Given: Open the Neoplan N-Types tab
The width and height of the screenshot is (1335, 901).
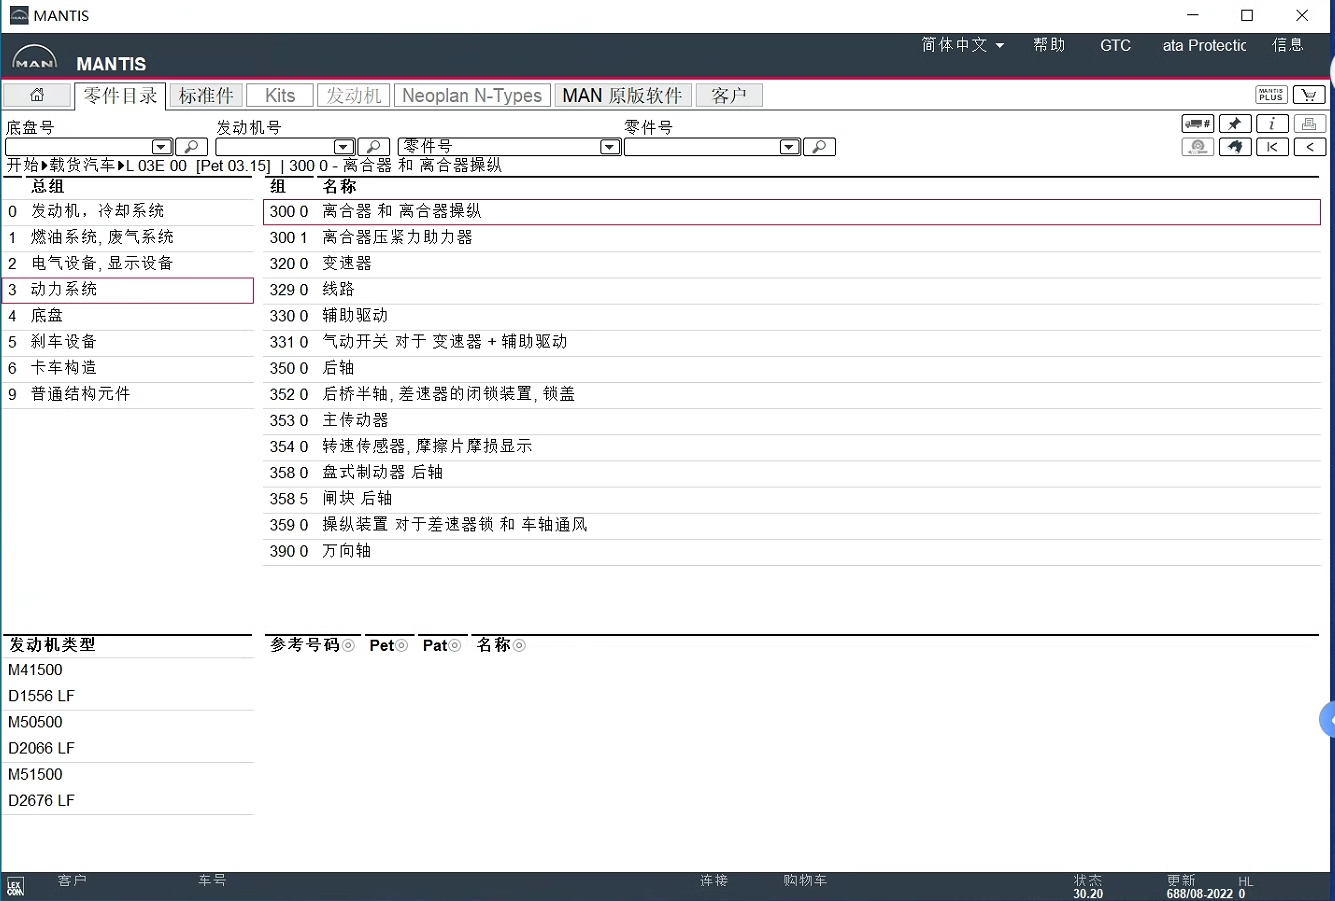Looking at the screenshot, I should [x=472, y=95].
